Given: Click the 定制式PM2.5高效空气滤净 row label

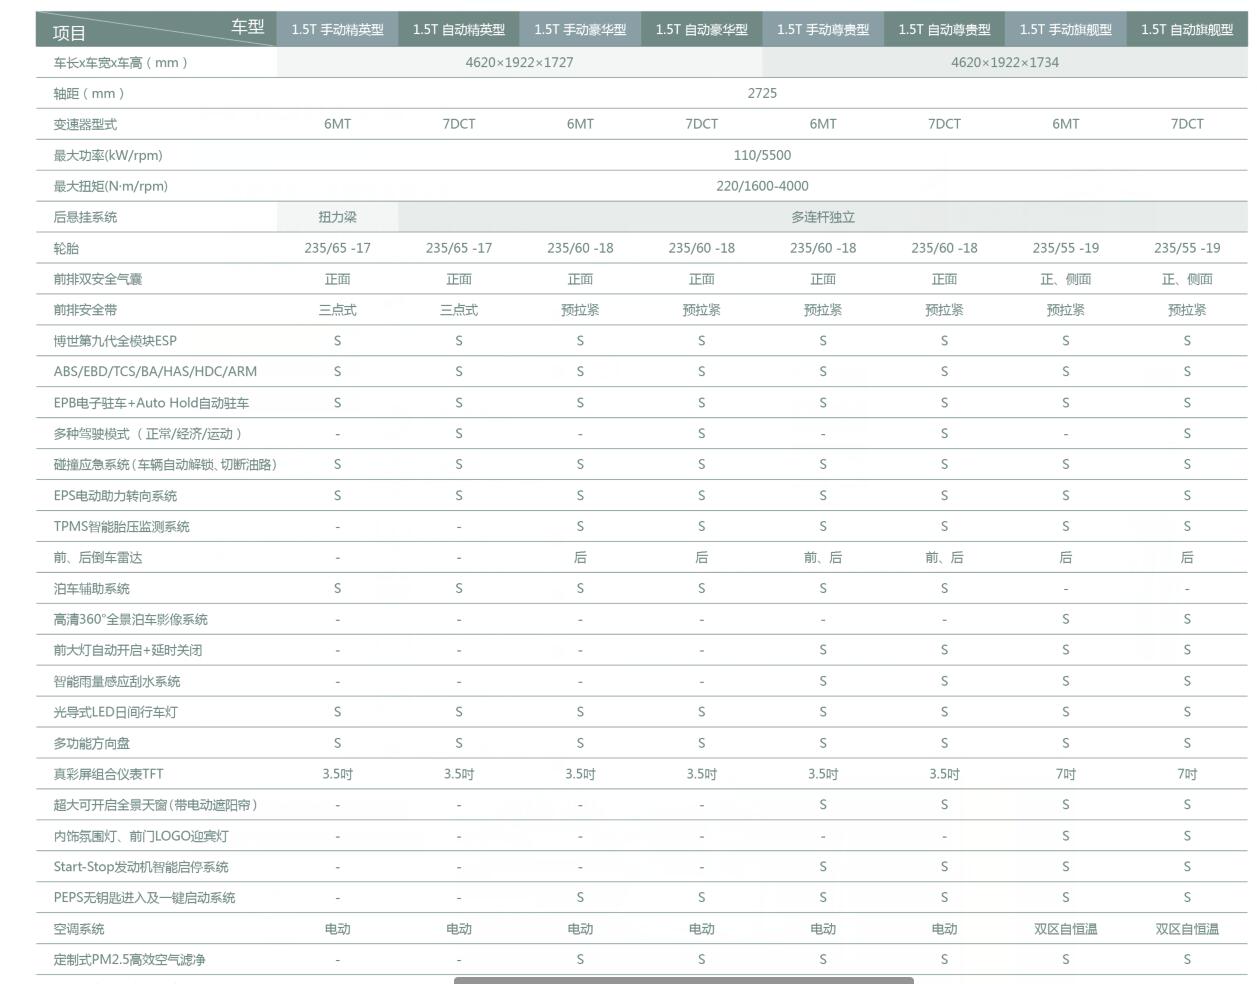Looking at the screenshot, I should tap(129, 960).
